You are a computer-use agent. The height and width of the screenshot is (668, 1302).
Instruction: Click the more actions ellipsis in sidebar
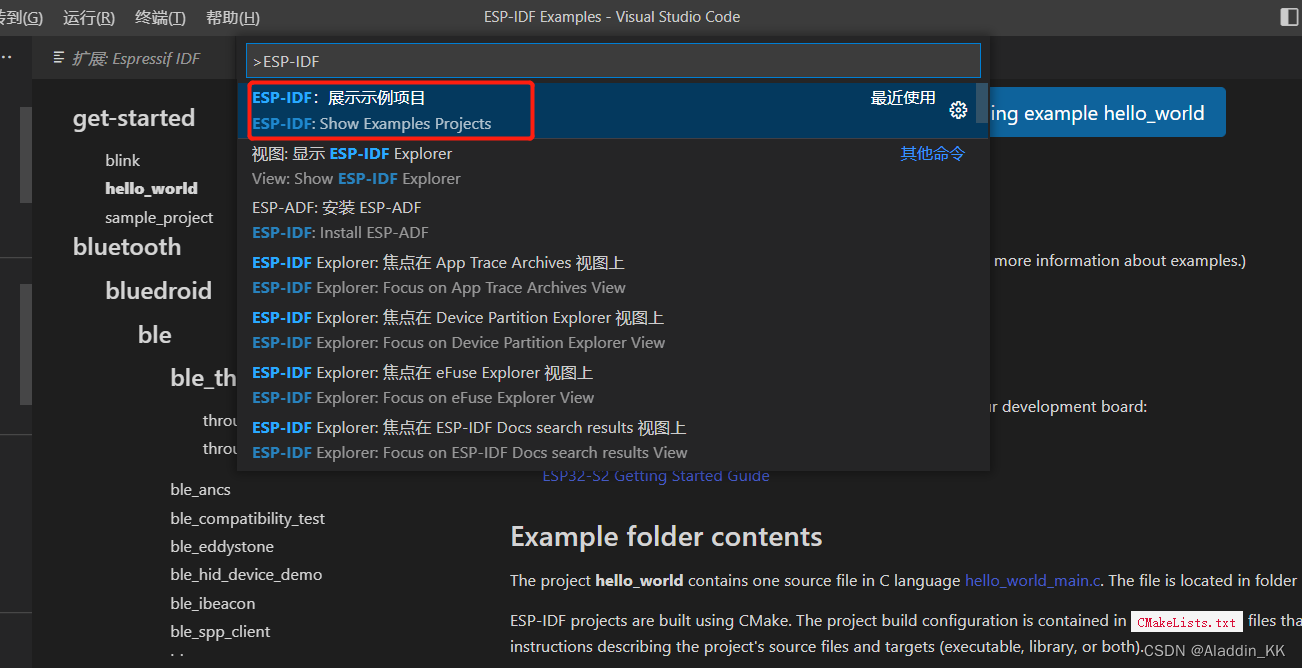point(7,58)
